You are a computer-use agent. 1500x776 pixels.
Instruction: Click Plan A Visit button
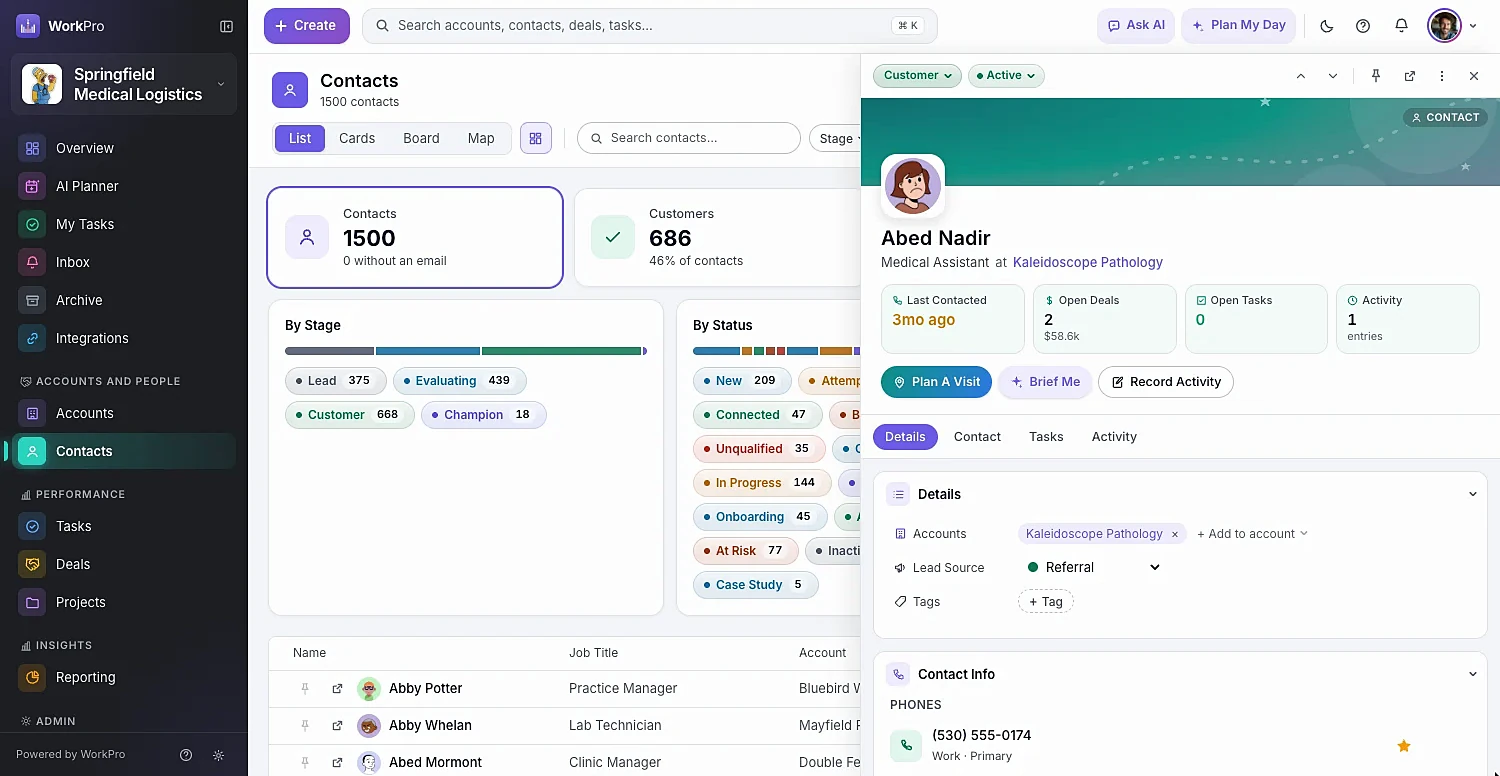936,382
